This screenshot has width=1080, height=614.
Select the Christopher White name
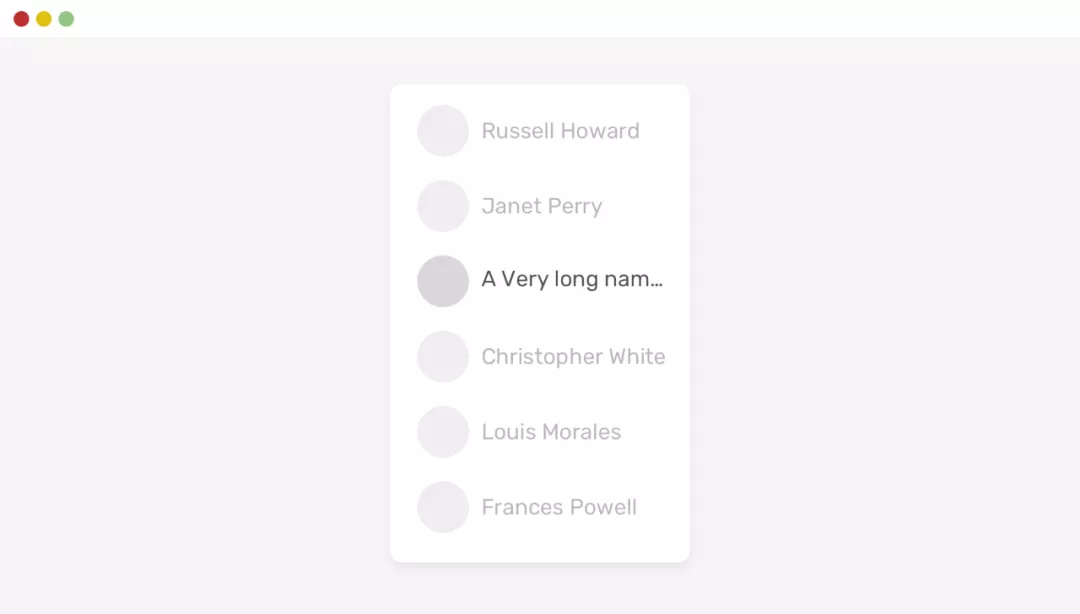(573, 357)
